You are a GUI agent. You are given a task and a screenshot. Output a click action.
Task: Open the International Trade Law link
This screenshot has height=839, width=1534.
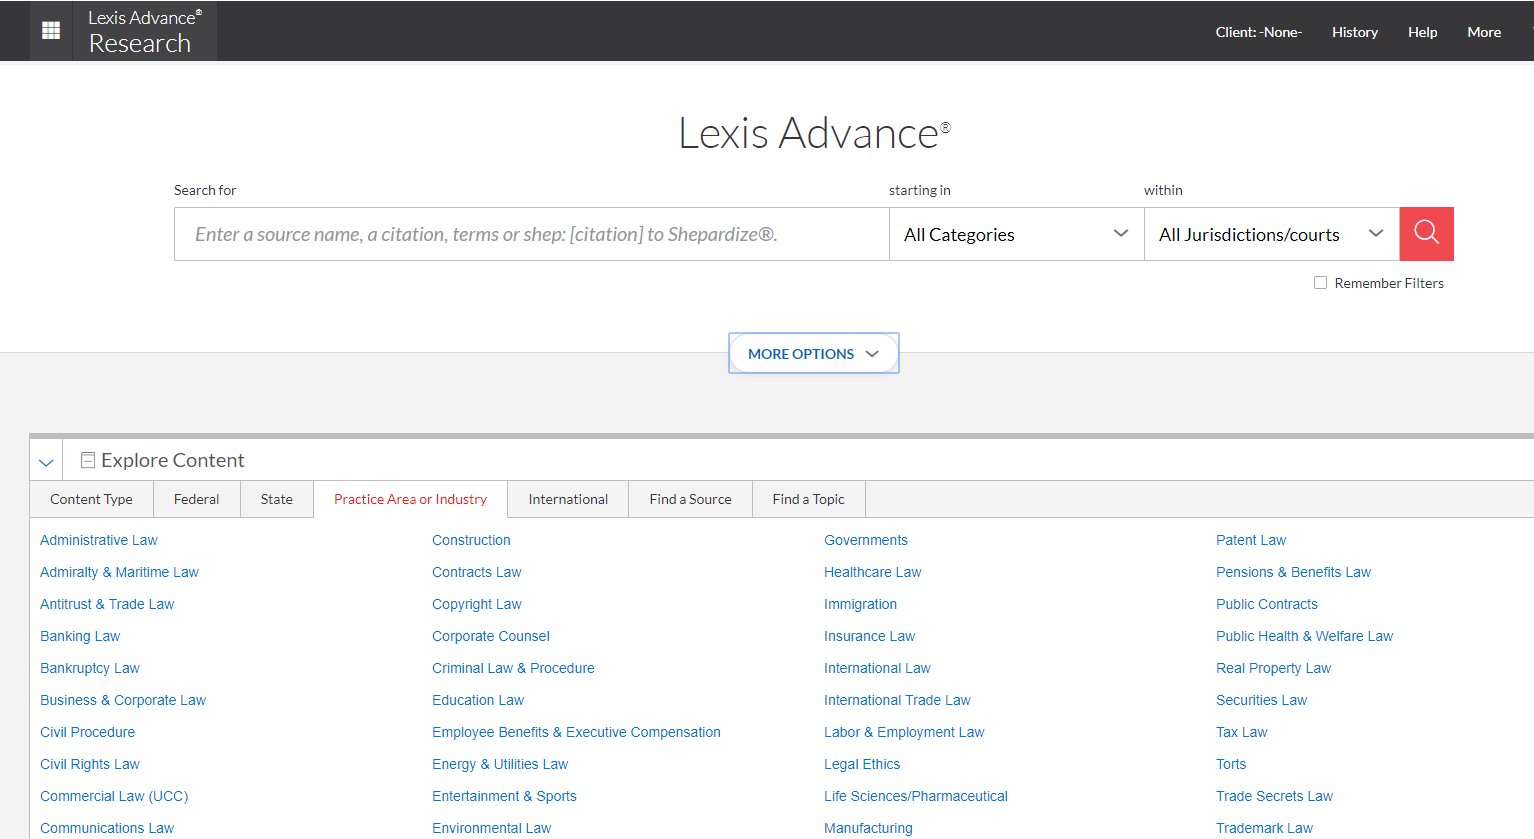[x=897, y=700]
